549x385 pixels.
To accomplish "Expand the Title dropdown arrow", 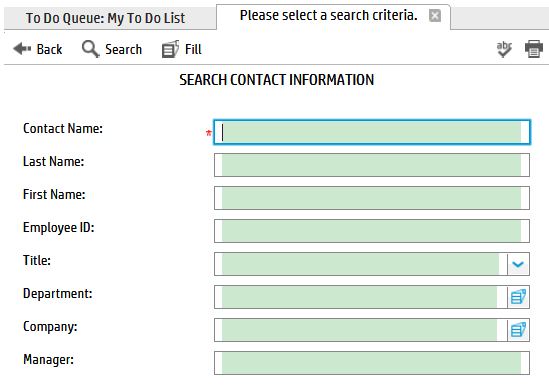I will (x=518, y=264).
